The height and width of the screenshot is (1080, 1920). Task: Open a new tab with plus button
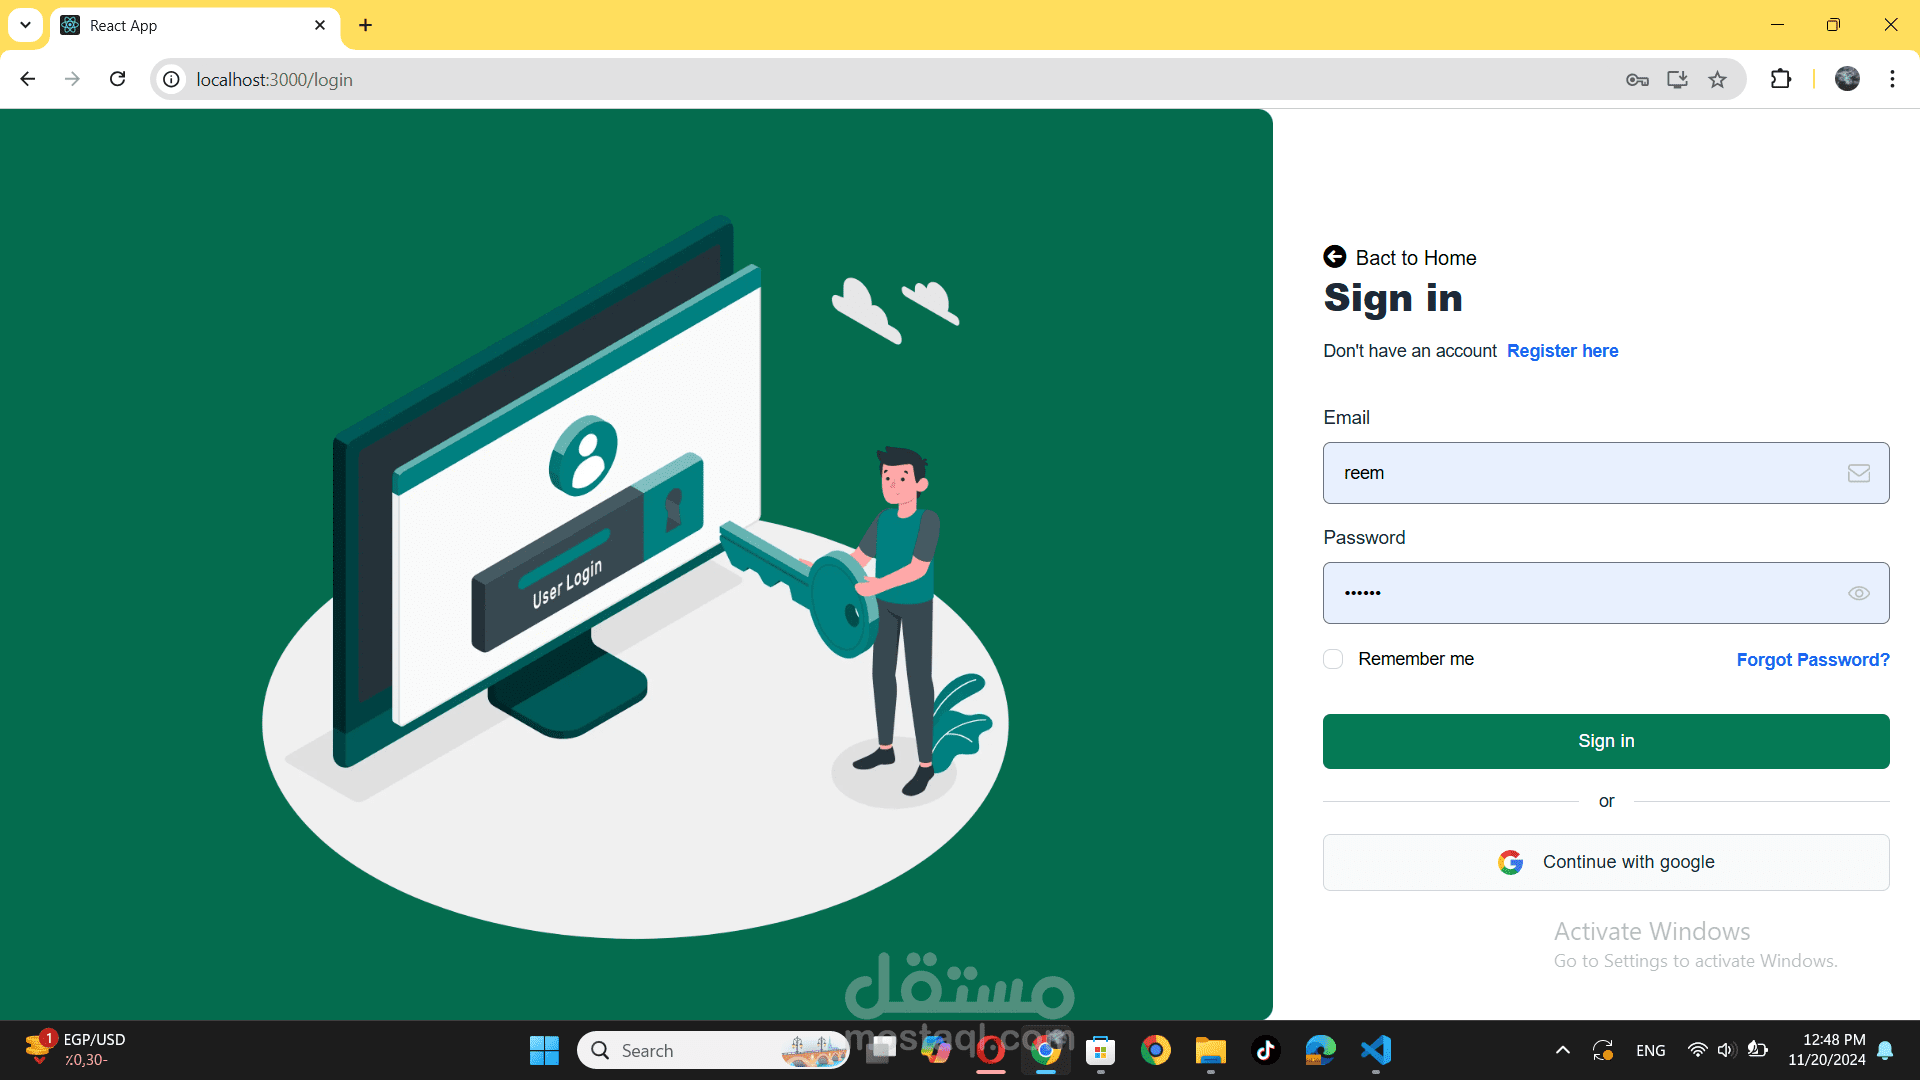click(x=365, y=25)
